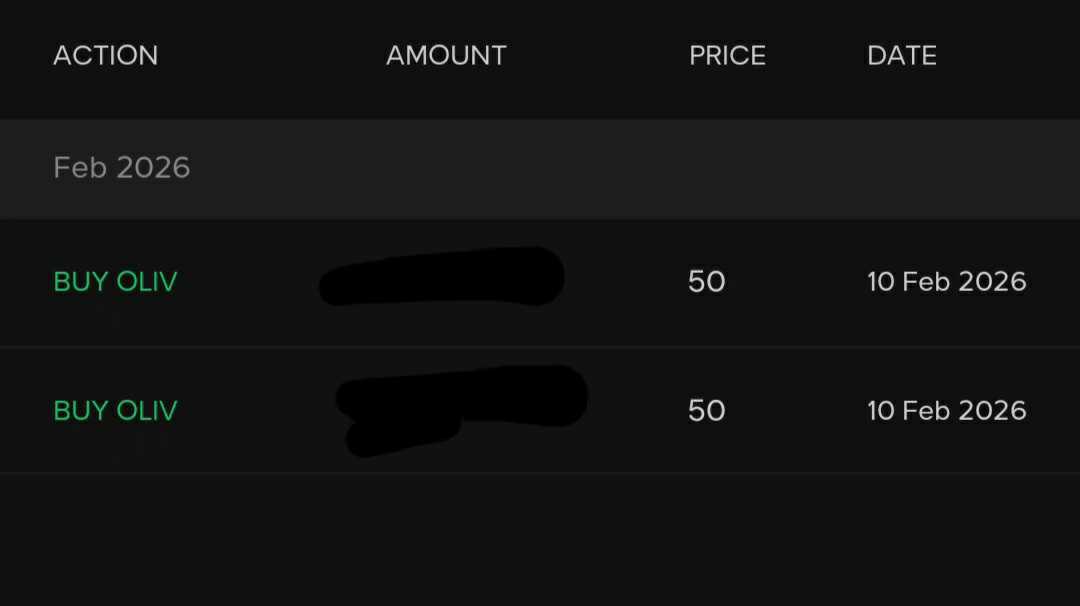The width and height of the screenshot is (1080, 606).
Task: Click blank right end of Feb 2026 band
Action: 900,168
